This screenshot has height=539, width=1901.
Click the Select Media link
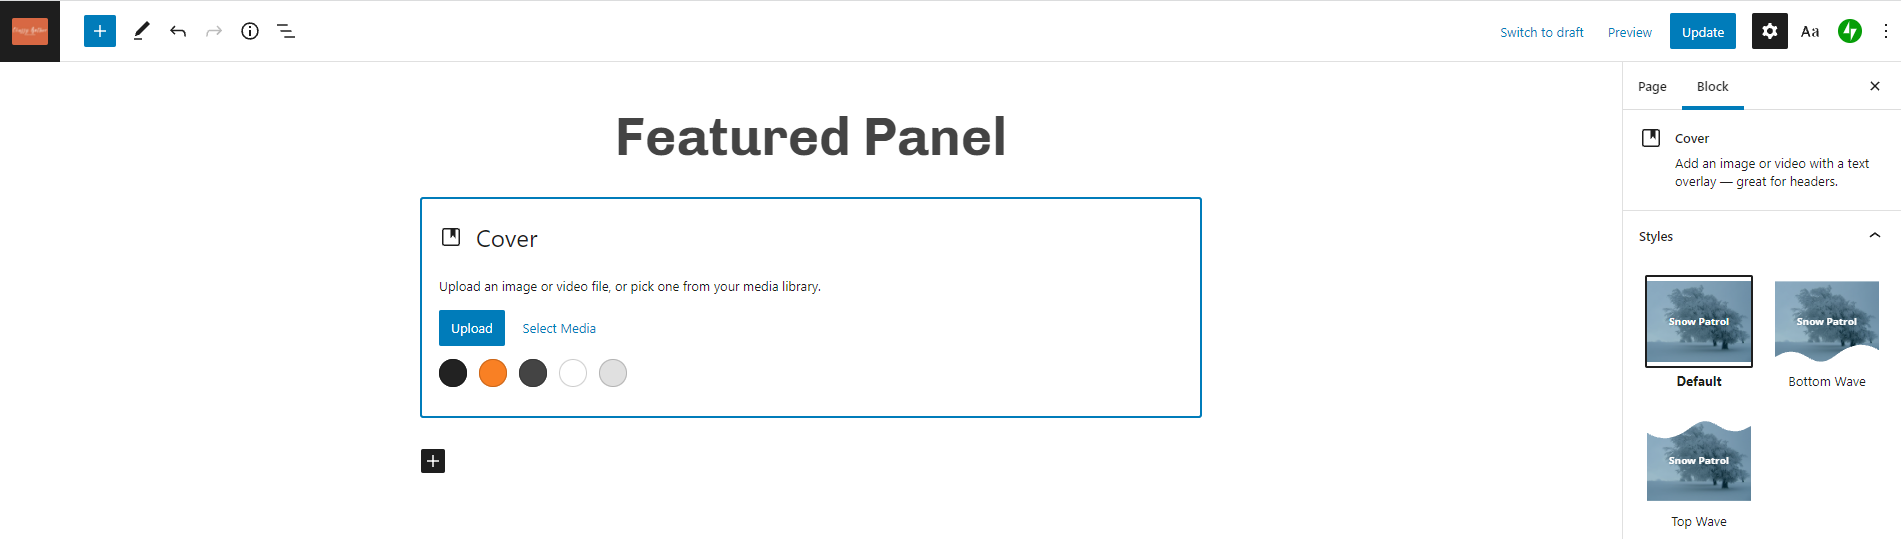[559, 328]
